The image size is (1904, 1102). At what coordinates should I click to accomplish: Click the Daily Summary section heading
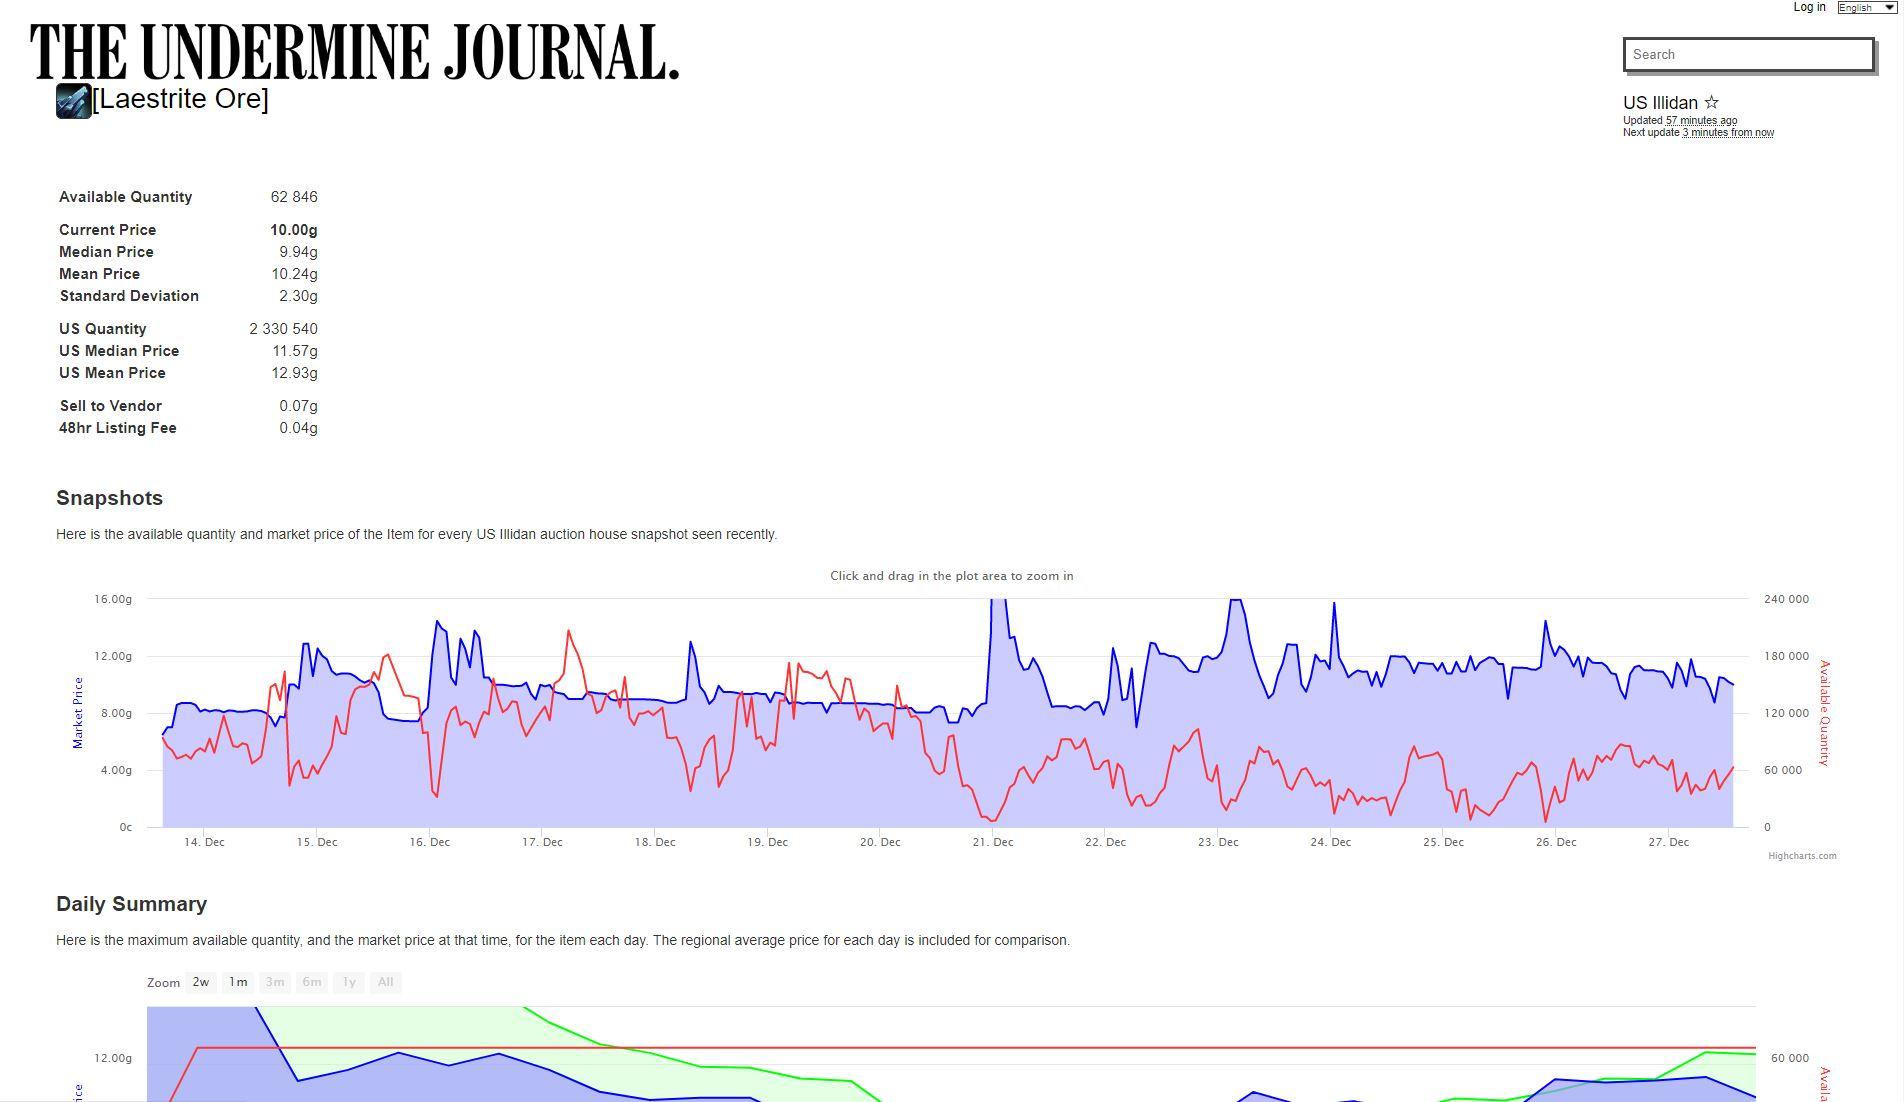click(x=131, y=904)
